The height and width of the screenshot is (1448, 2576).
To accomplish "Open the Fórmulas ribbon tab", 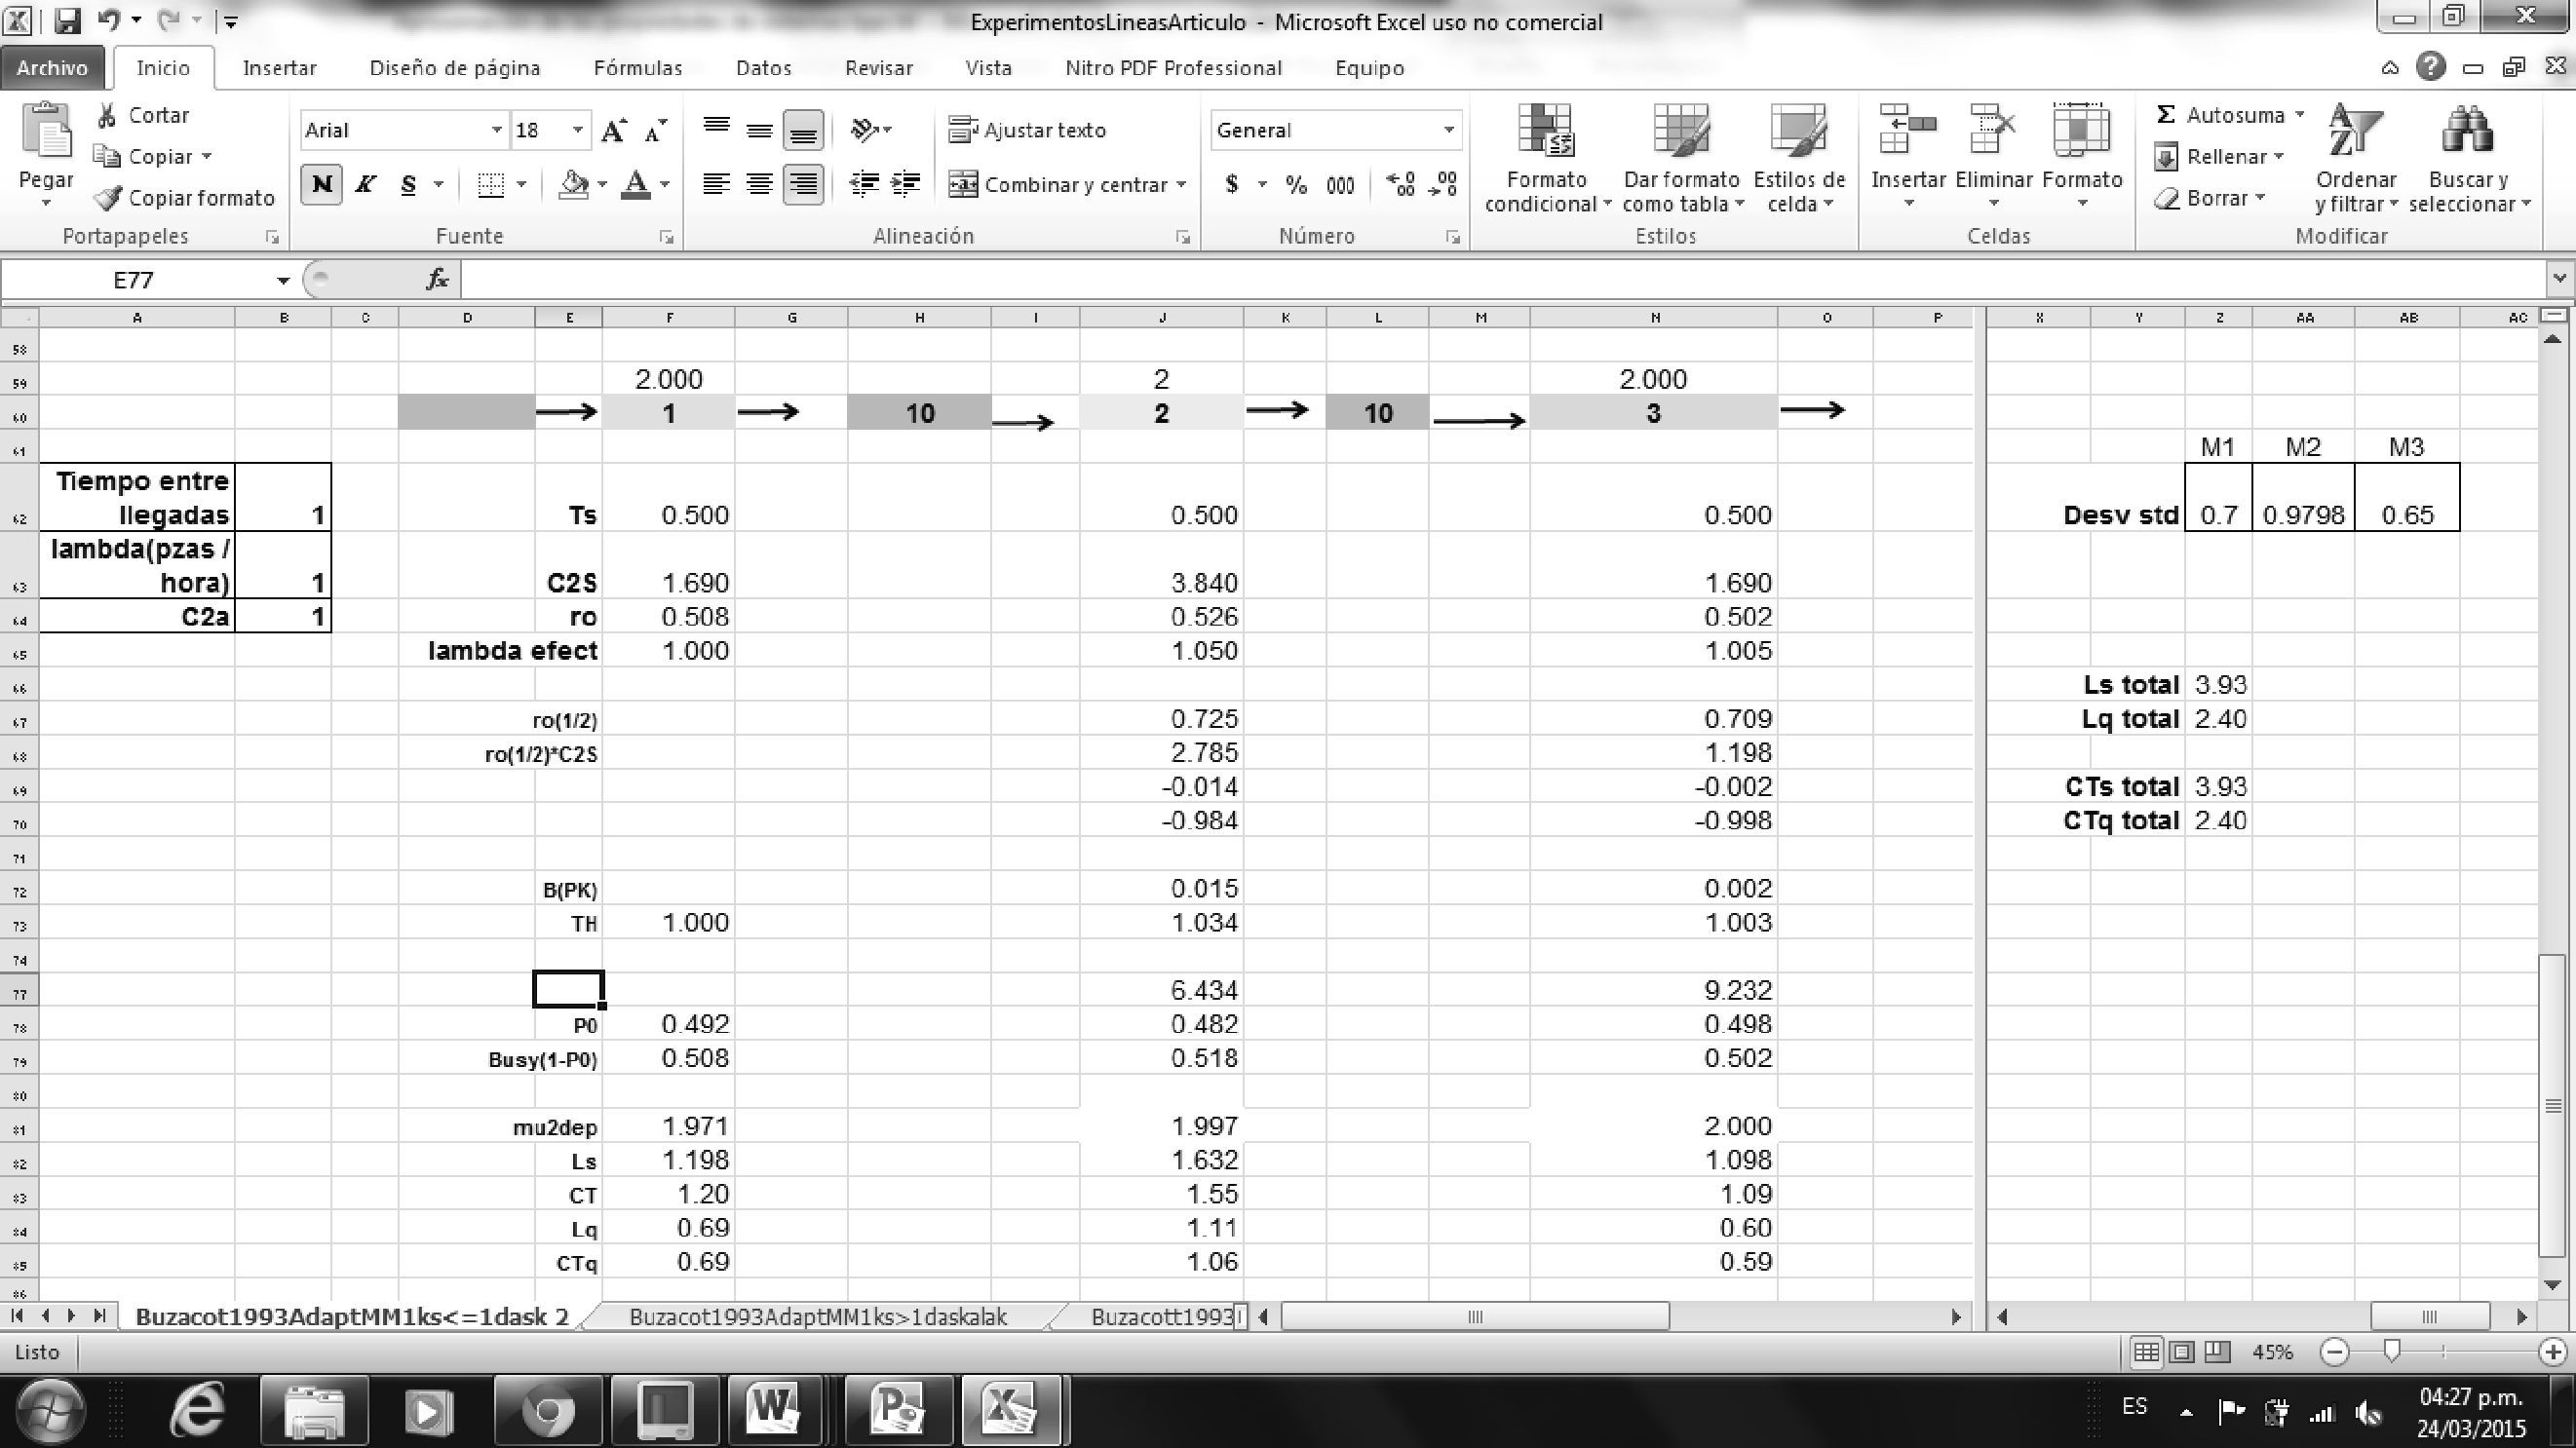I will point(637,68).
